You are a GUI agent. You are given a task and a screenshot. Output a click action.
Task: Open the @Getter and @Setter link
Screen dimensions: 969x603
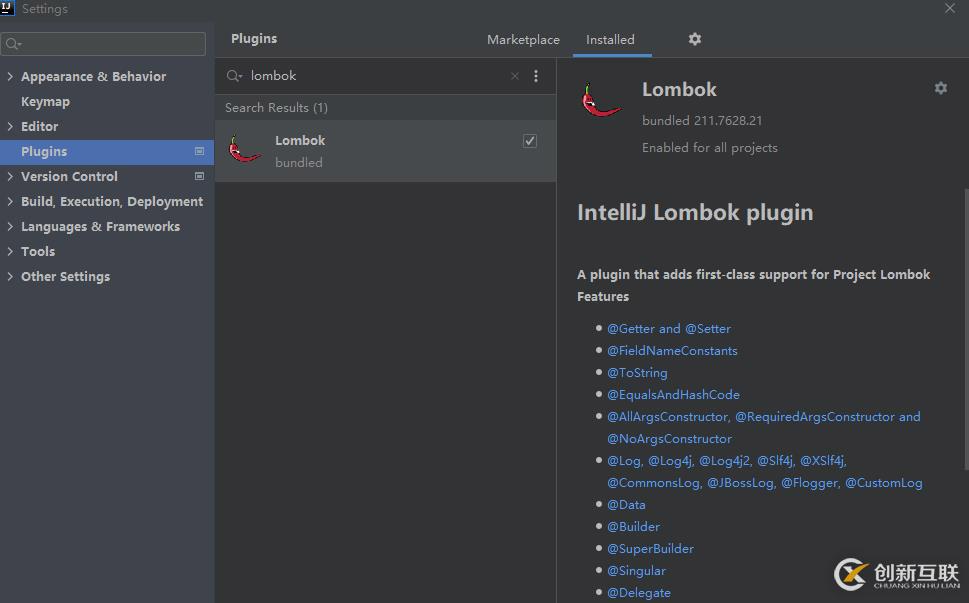coord(669,329)
